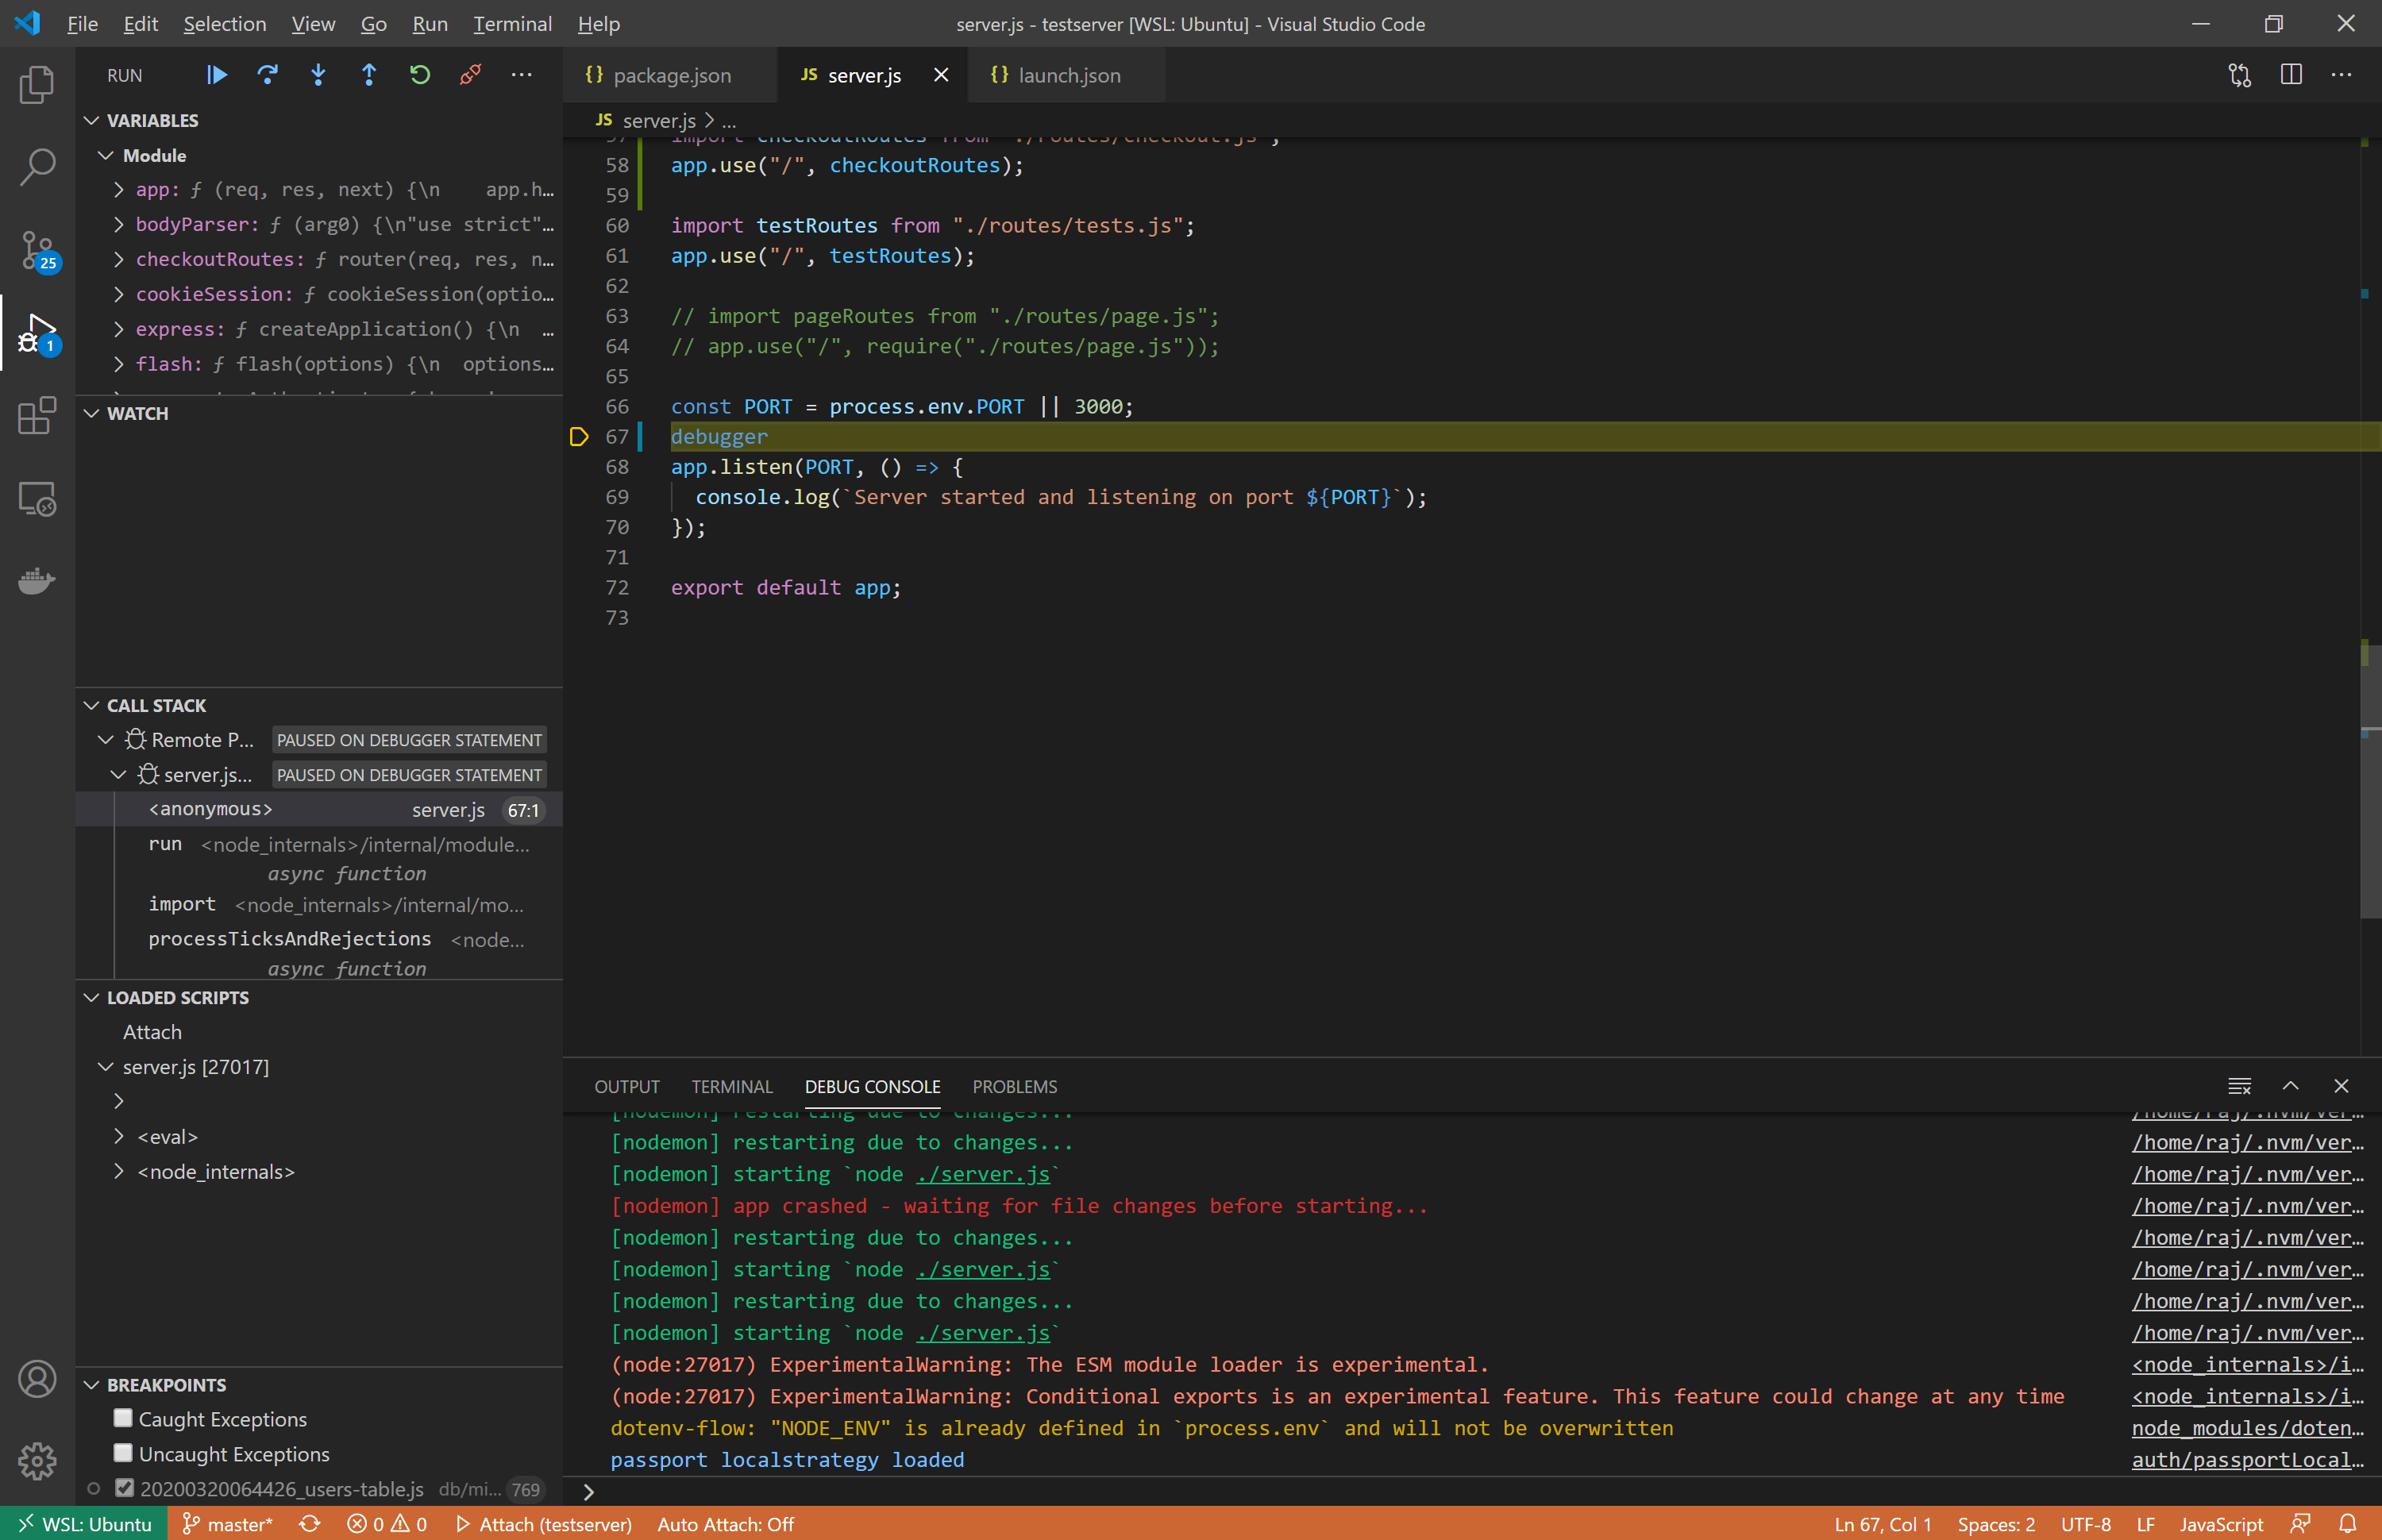Open the Extensions view in activity bar

[x=37, y=415]
